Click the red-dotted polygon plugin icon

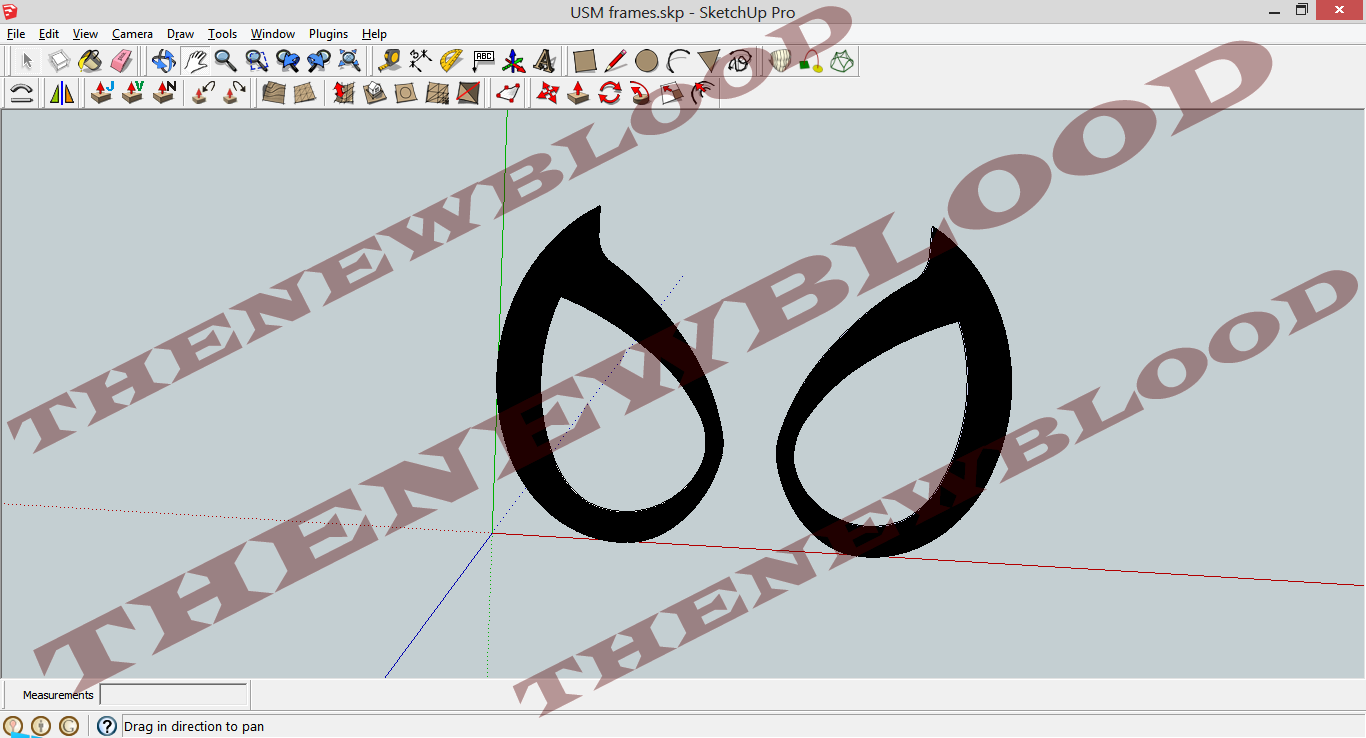508,93
